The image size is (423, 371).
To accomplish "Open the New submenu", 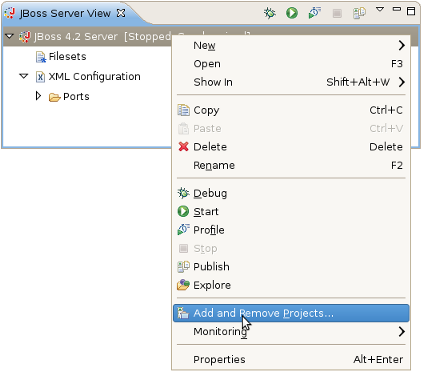I will pos(291,45).
